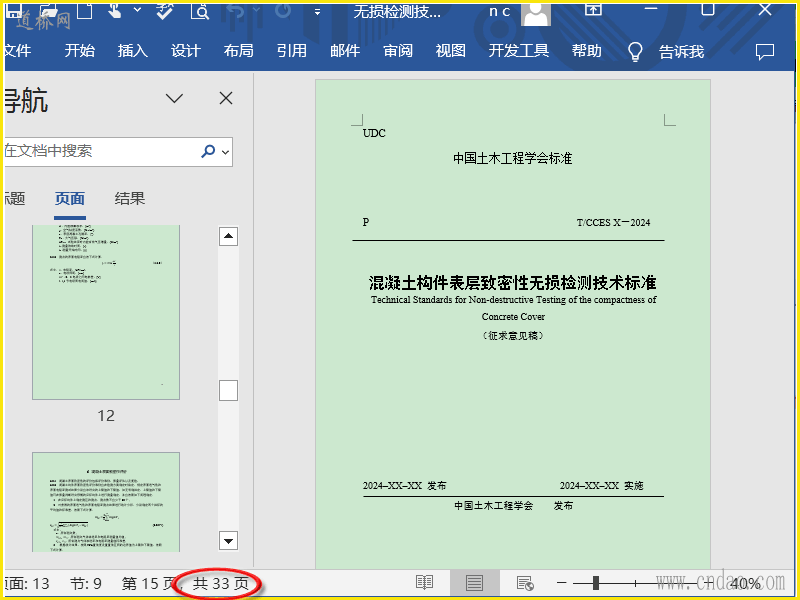
Task: Click the new blank document icon
Action: (85, 10)
